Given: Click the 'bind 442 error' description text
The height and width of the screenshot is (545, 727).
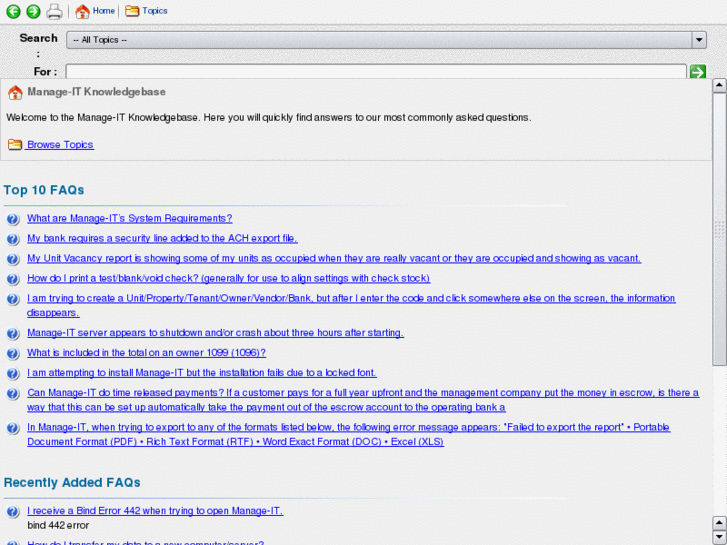Looking at the screenshot, I should pyautogui.click(x=58, y=526).
